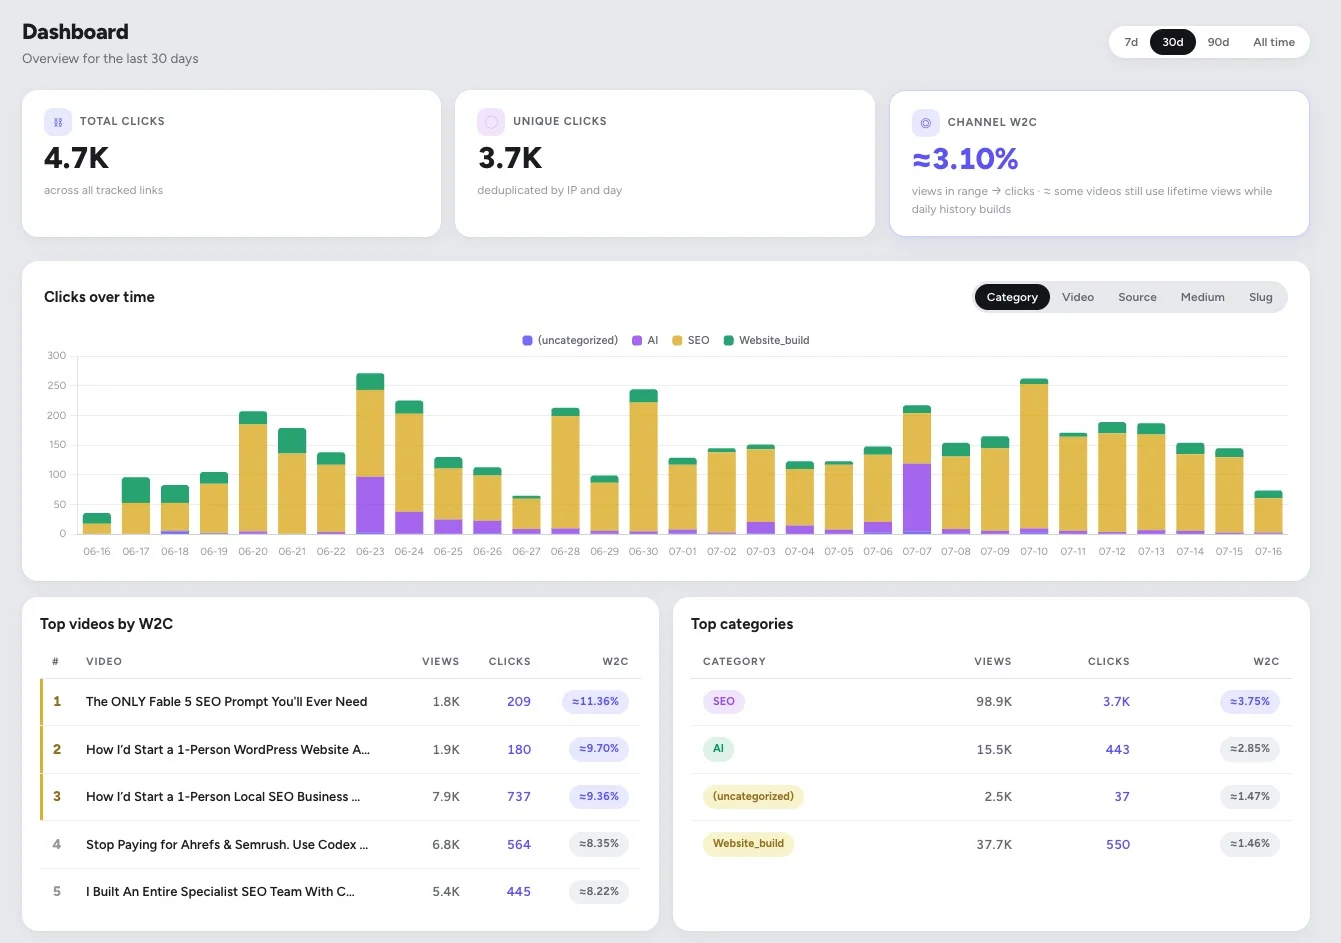Group chart by Source
The height and width of the screenshot is (943, 1341).
click(1137, 297)
